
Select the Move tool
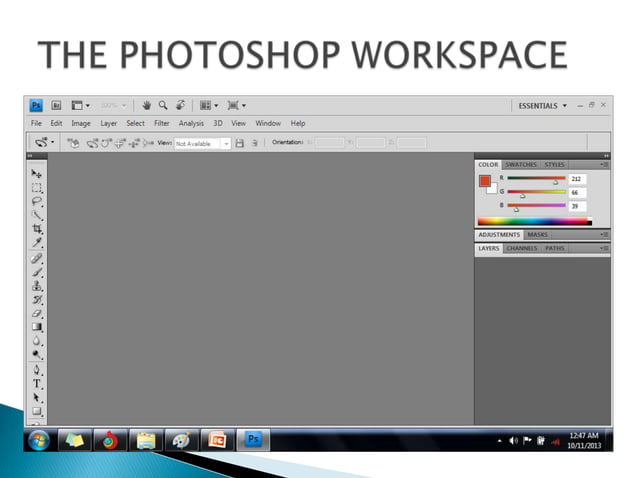(x=37, y=174)
